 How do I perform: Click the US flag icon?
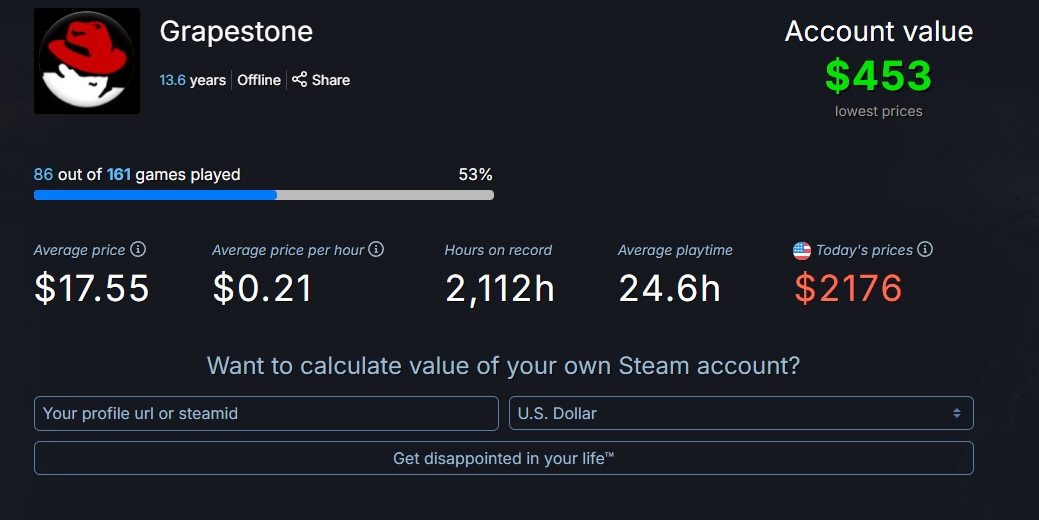point(802,250)
